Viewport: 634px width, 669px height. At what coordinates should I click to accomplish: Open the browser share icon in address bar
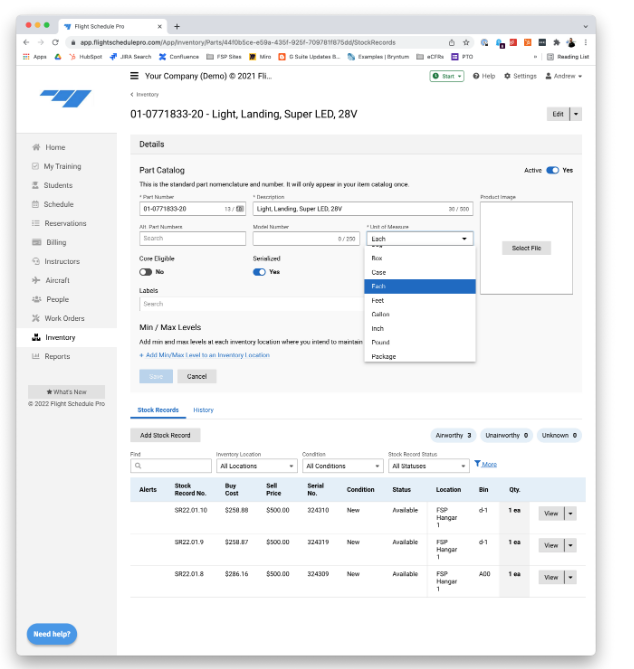click(x=451, y=43)
